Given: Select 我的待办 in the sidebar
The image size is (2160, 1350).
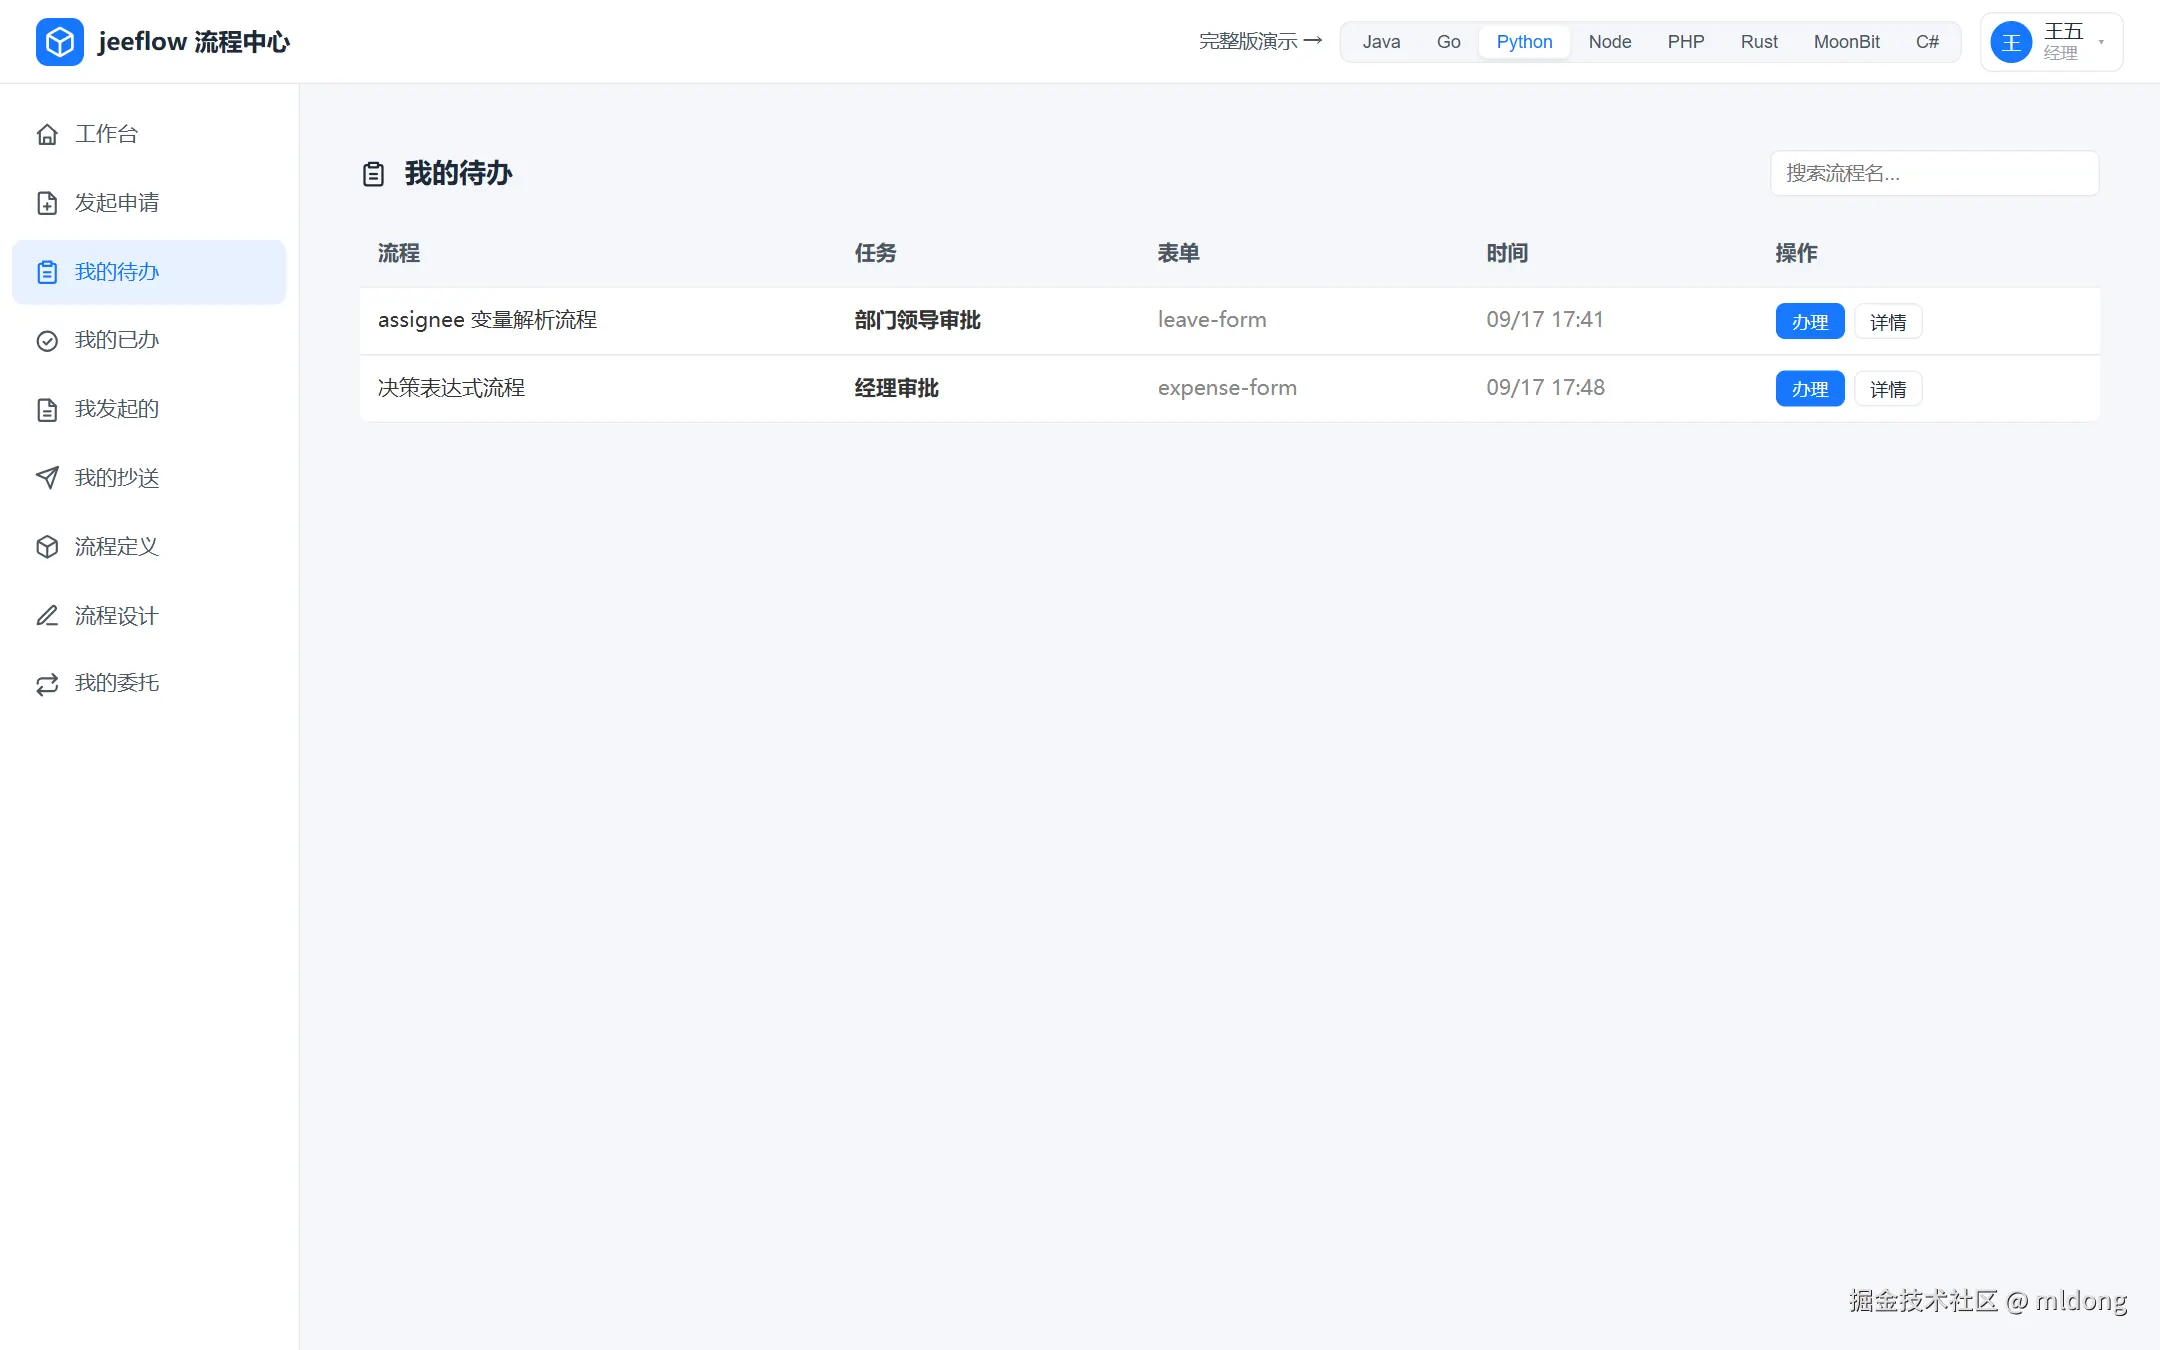Looking at the screenshot, I should coord(149,272).
